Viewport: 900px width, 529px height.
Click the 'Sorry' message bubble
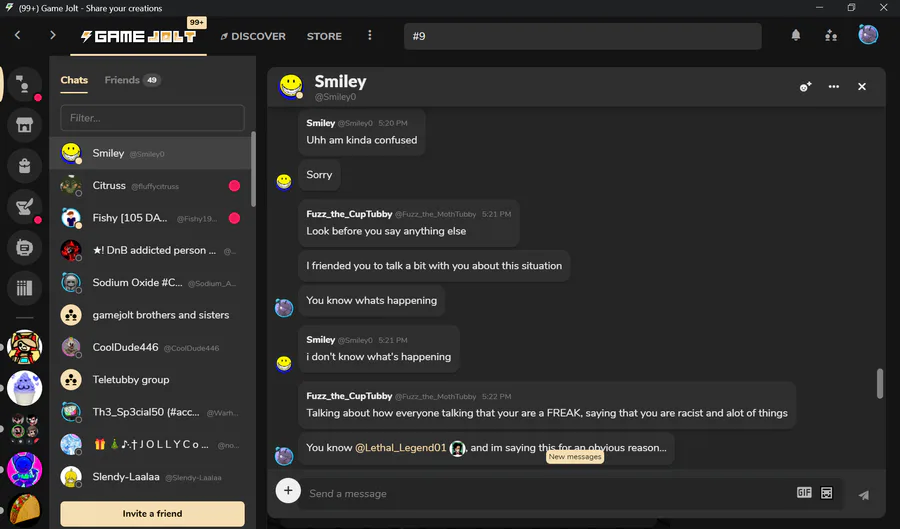(x=319, y=174)
